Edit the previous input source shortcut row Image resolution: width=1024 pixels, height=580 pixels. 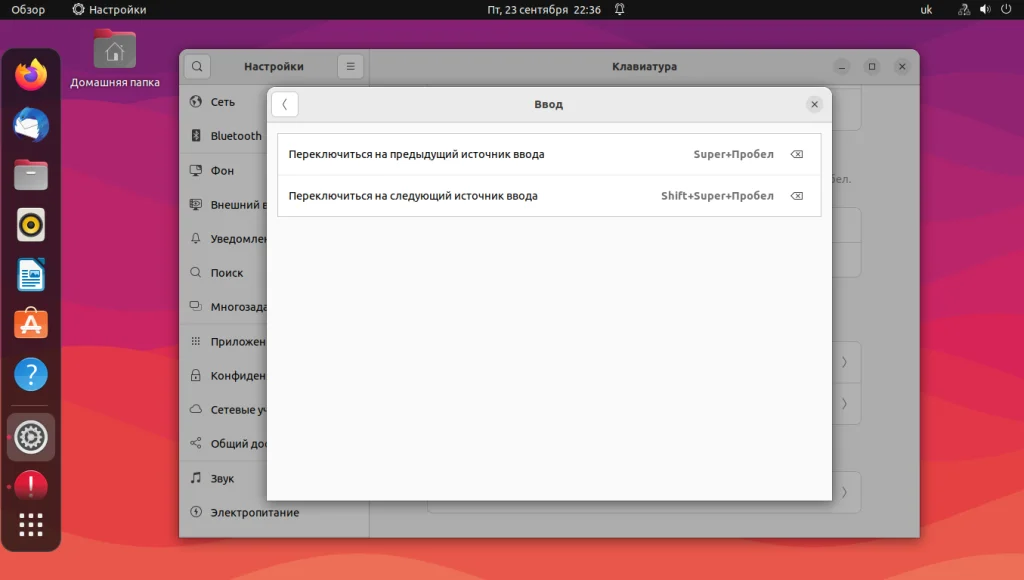click(549, 154)
